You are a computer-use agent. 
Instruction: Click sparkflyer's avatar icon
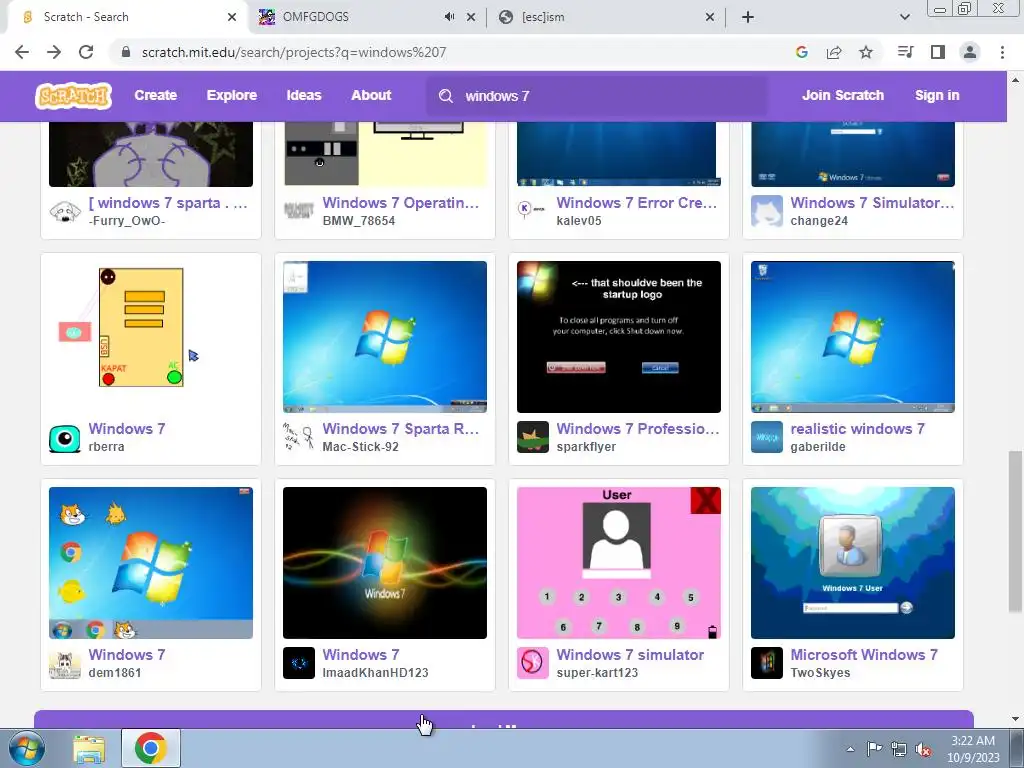pyautogui.click(x=532, y=438)
